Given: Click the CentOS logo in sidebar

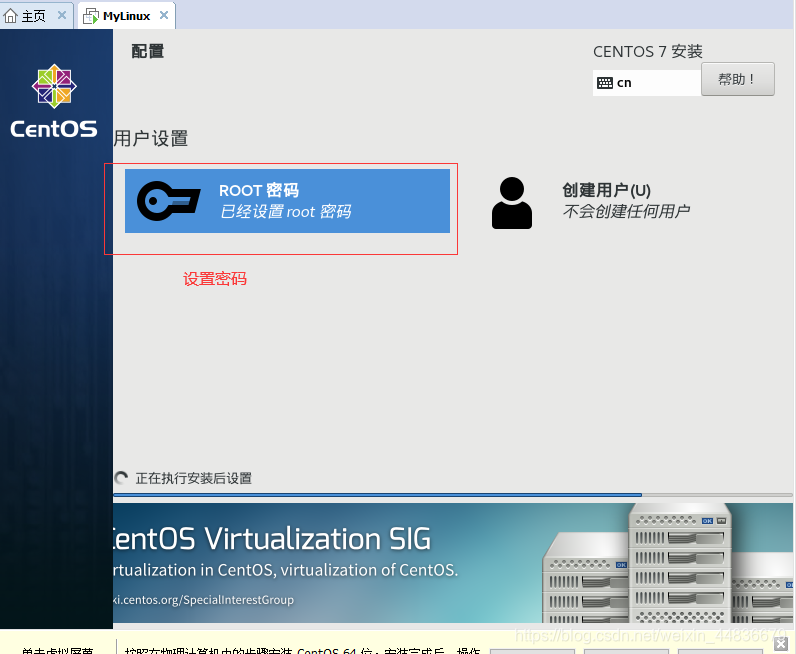Looking at the screenshot, I should click(54, 101).
